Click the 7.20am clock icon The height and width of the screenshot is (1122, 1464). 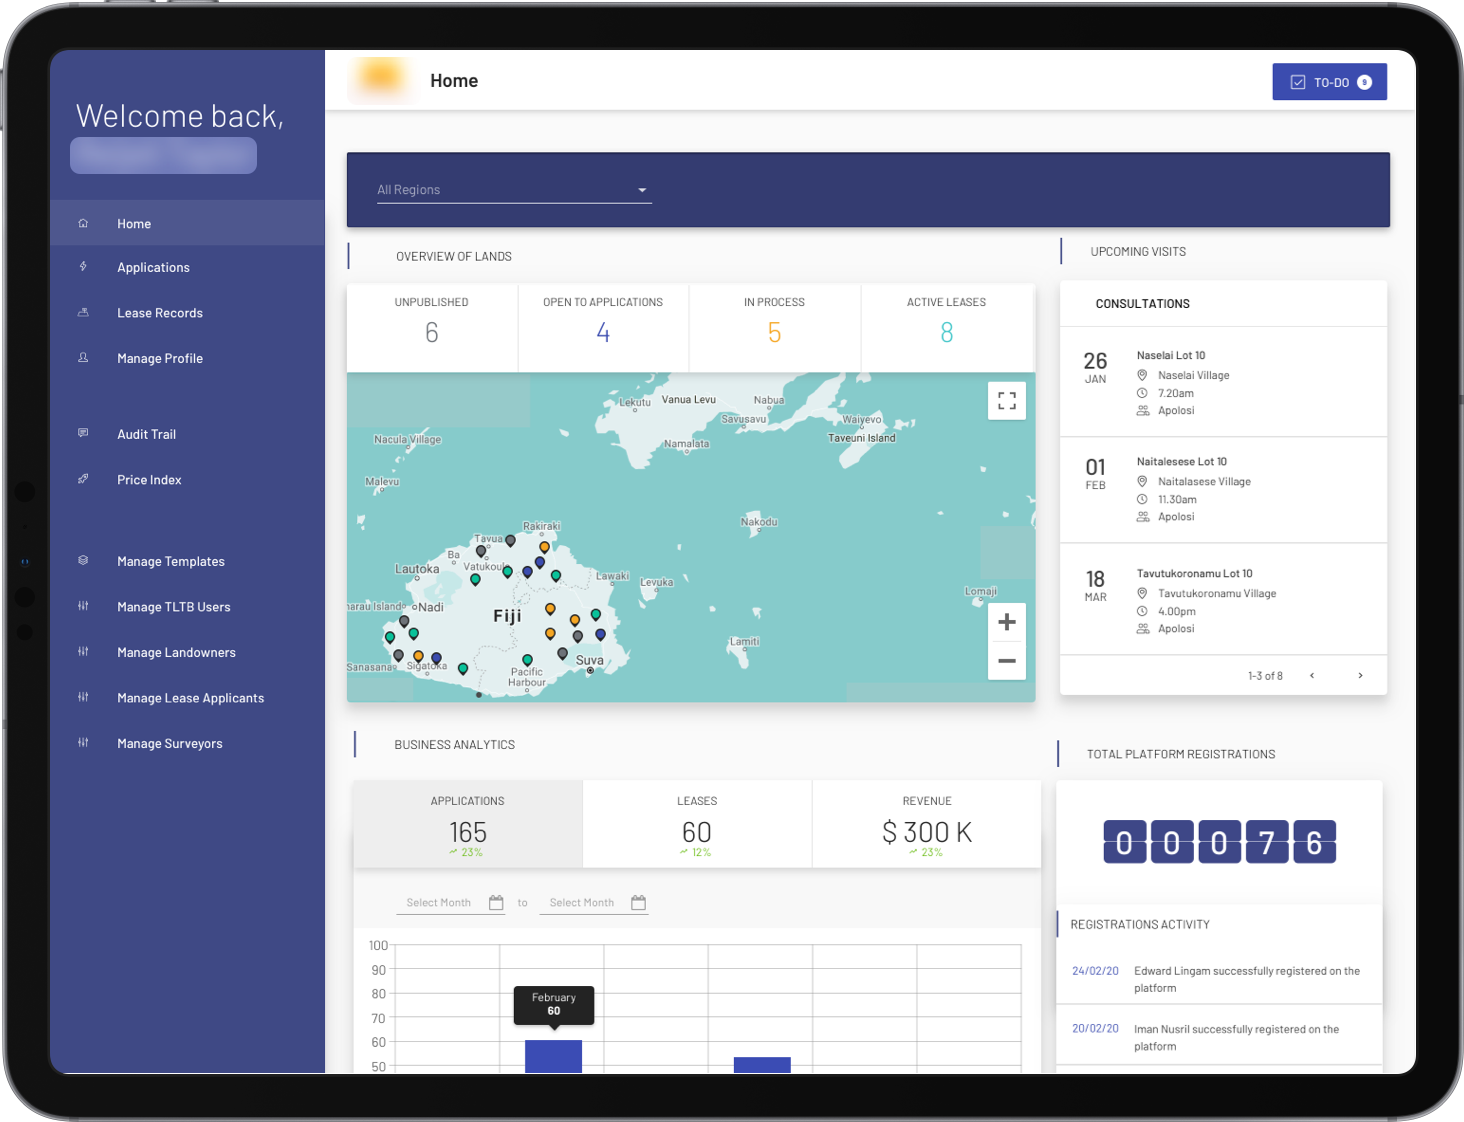point(1142,393)
